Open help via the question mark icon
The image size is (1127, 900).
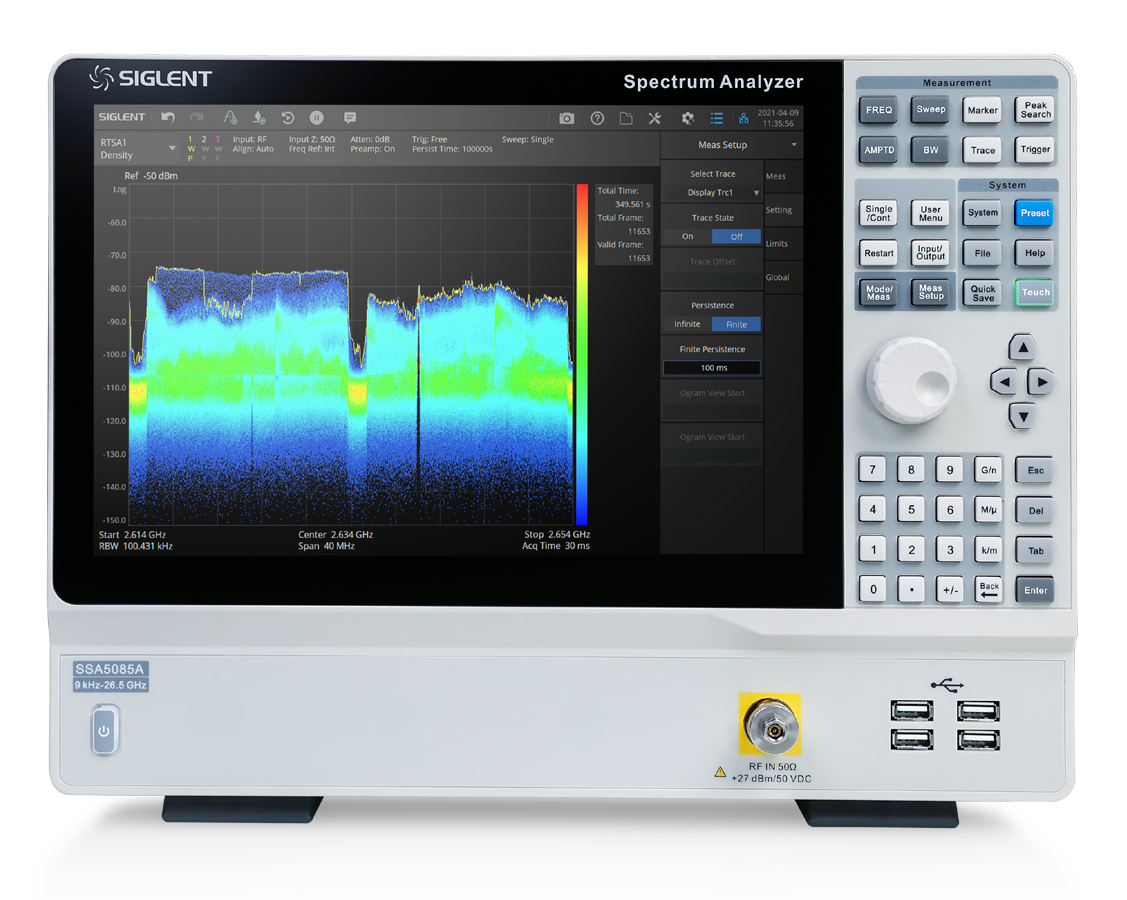pyautogui.click(x=597, y=118)
